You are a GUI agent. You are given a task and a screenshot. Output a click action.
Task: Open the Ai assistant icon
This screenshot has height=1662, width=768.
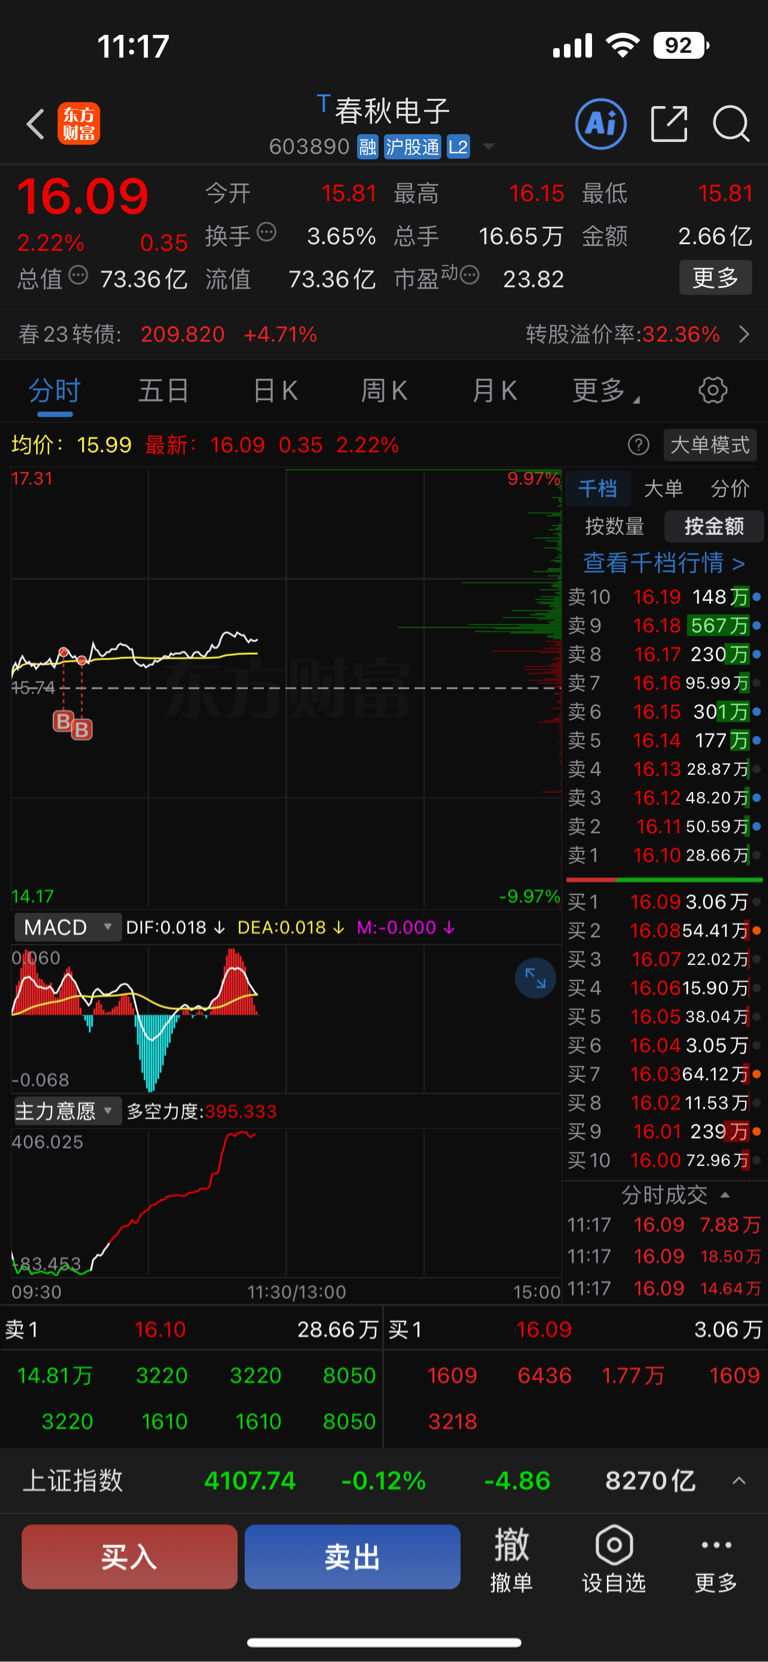tap(601, 124)
